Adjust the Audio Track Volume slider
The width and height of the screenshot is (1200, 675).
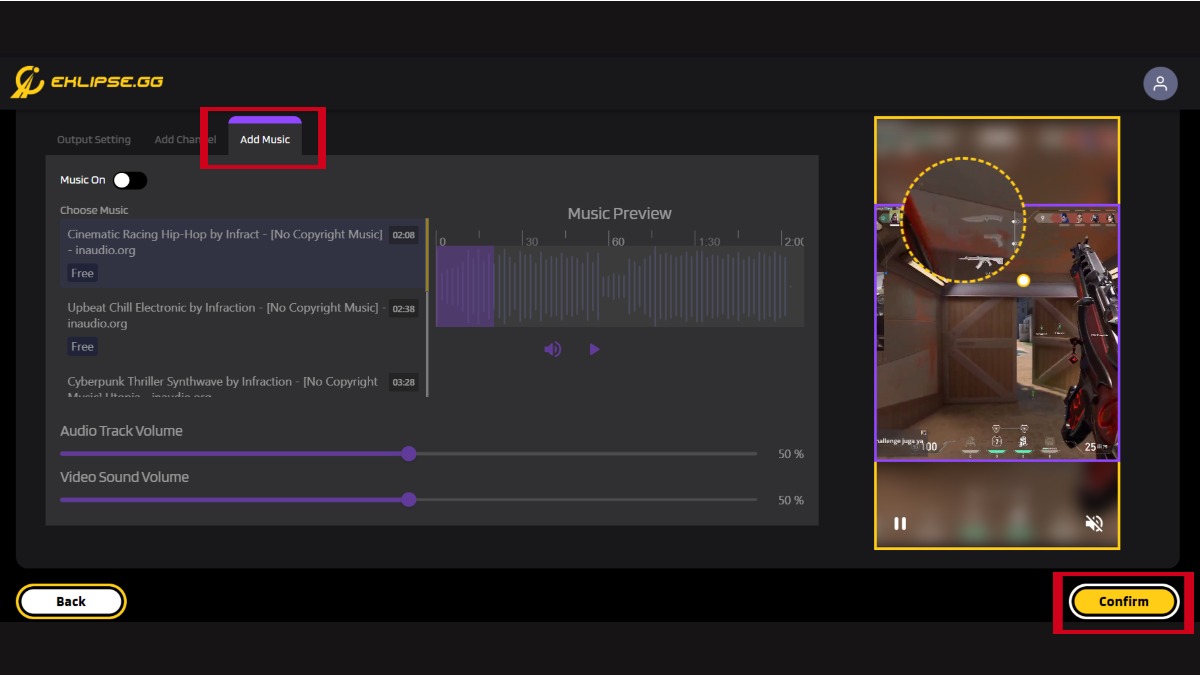tap(408, 453)
